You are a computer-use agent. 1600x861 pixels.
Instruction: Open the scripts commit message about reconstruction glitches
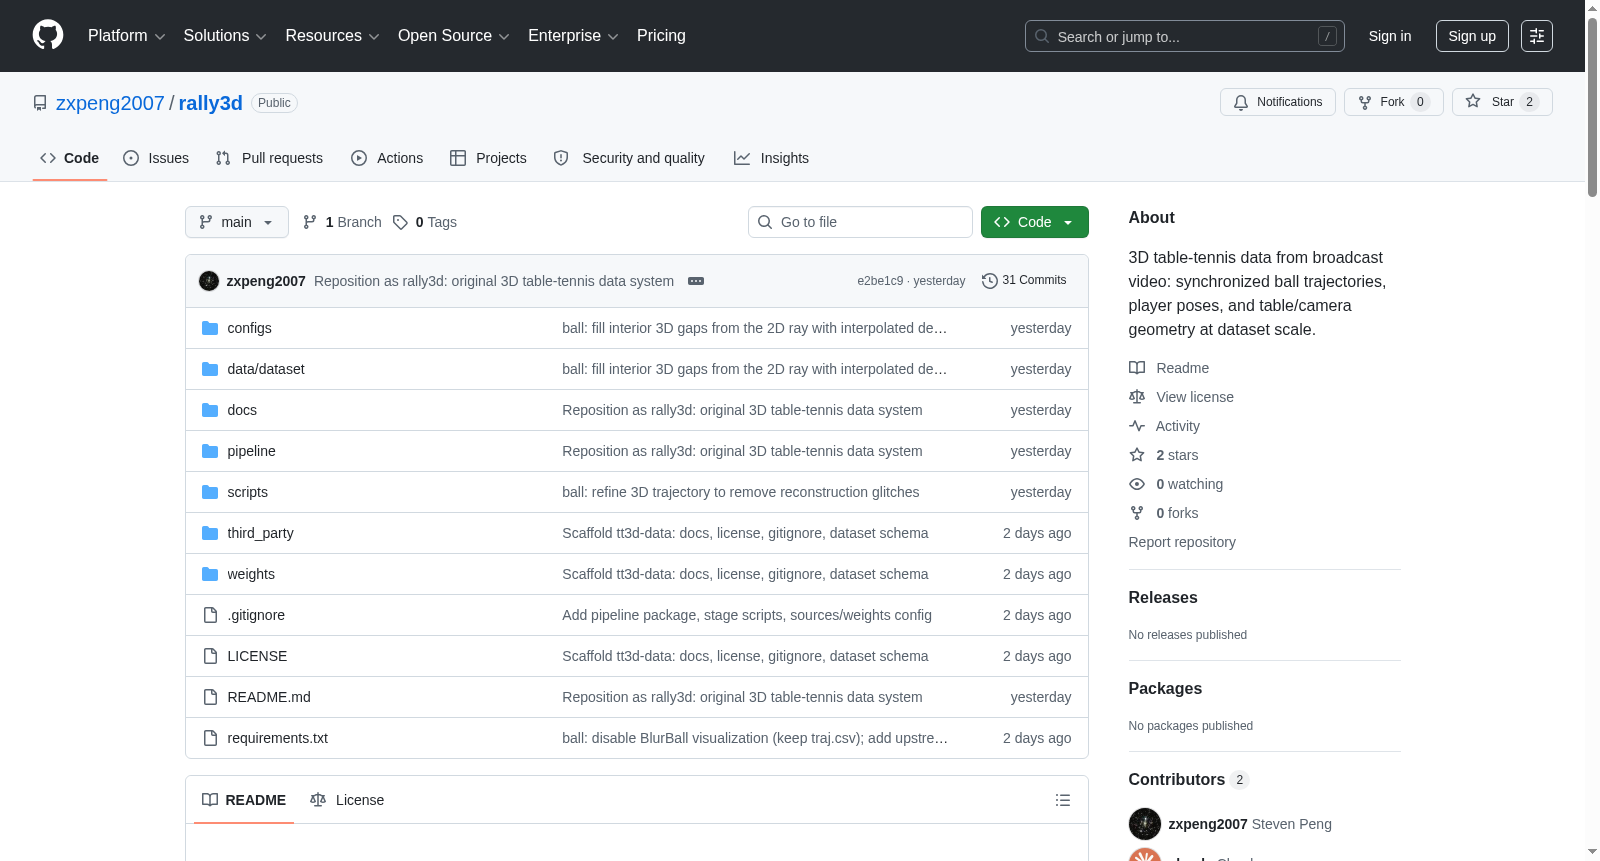click(x=740, y=492)
